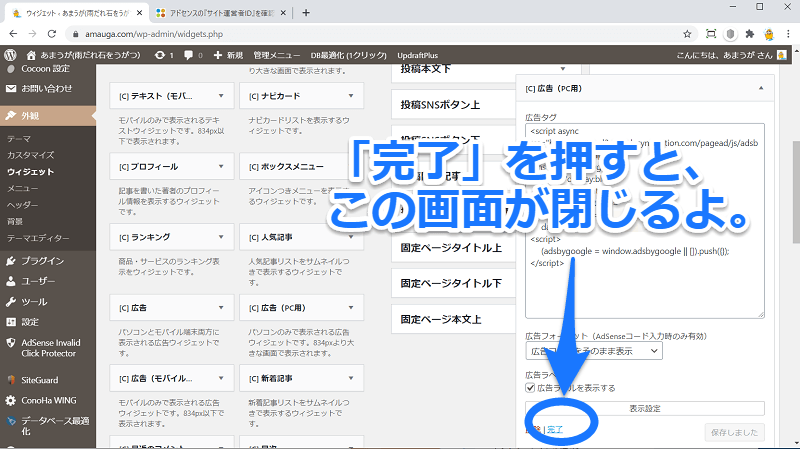Expand the [C] ランキング widget arrow
Screen dimensions: 800x449
pyautogui.click(x=220, y=236)
